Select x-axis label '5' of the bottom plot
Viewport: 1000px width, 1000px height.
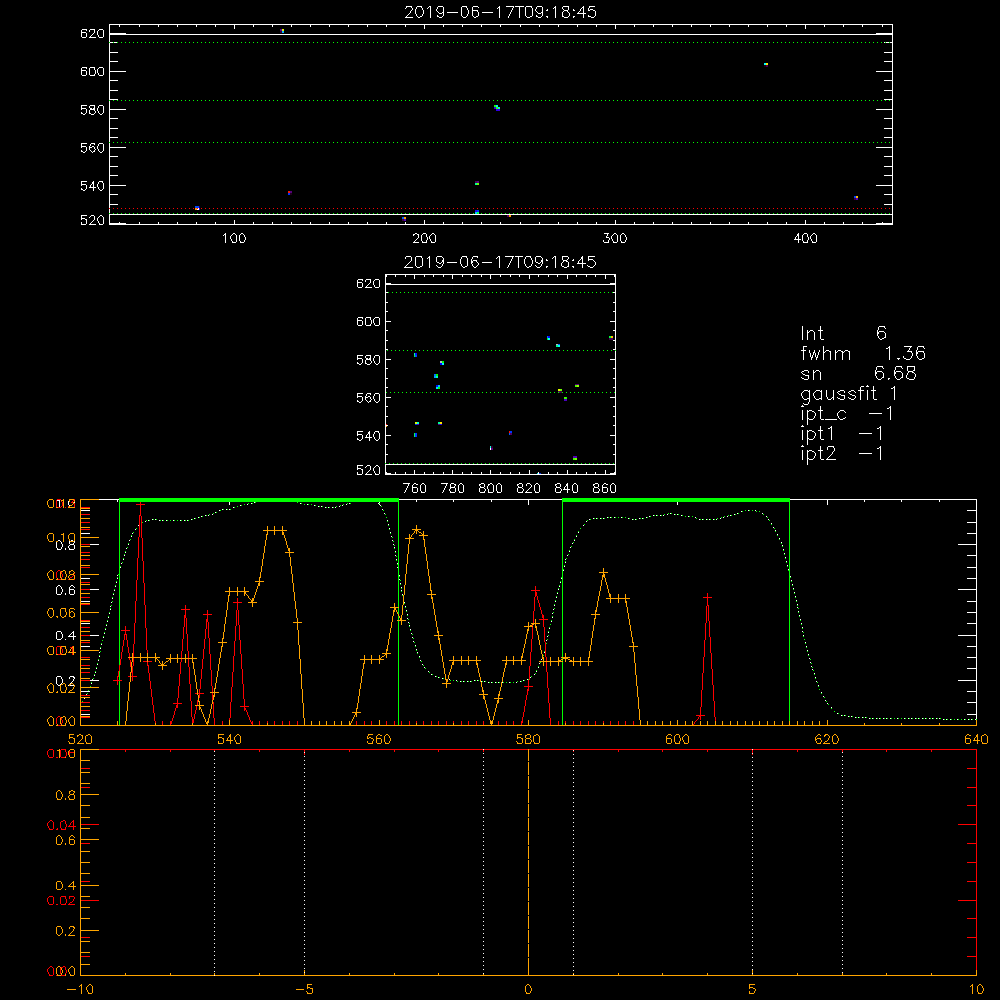(753, 989)
